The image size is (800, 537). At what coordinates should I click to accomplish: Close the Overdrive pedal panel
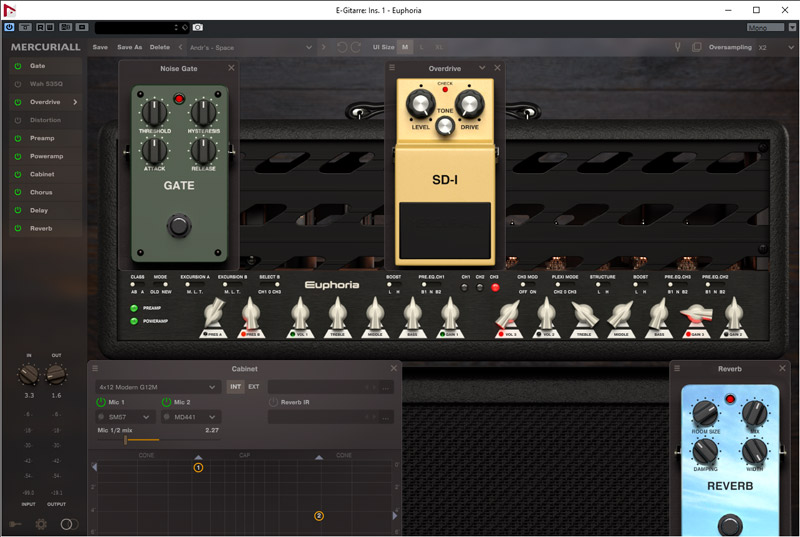497,68
